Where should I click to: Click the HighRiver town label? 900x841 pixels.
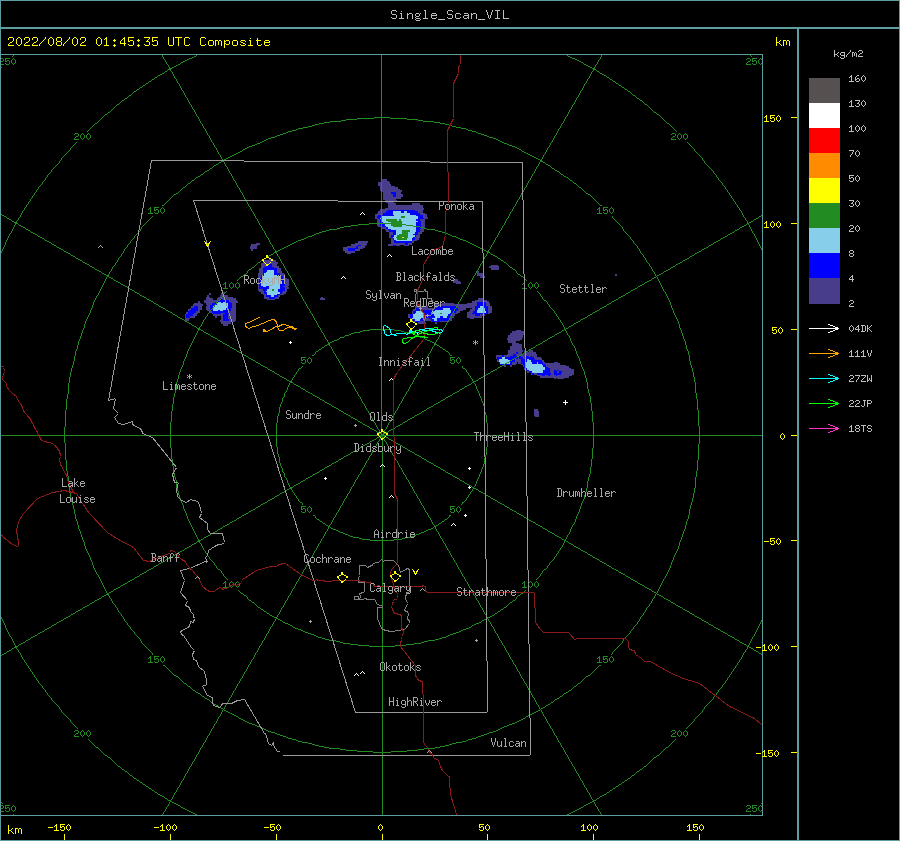pyautogui.click(x=415, y=702)
